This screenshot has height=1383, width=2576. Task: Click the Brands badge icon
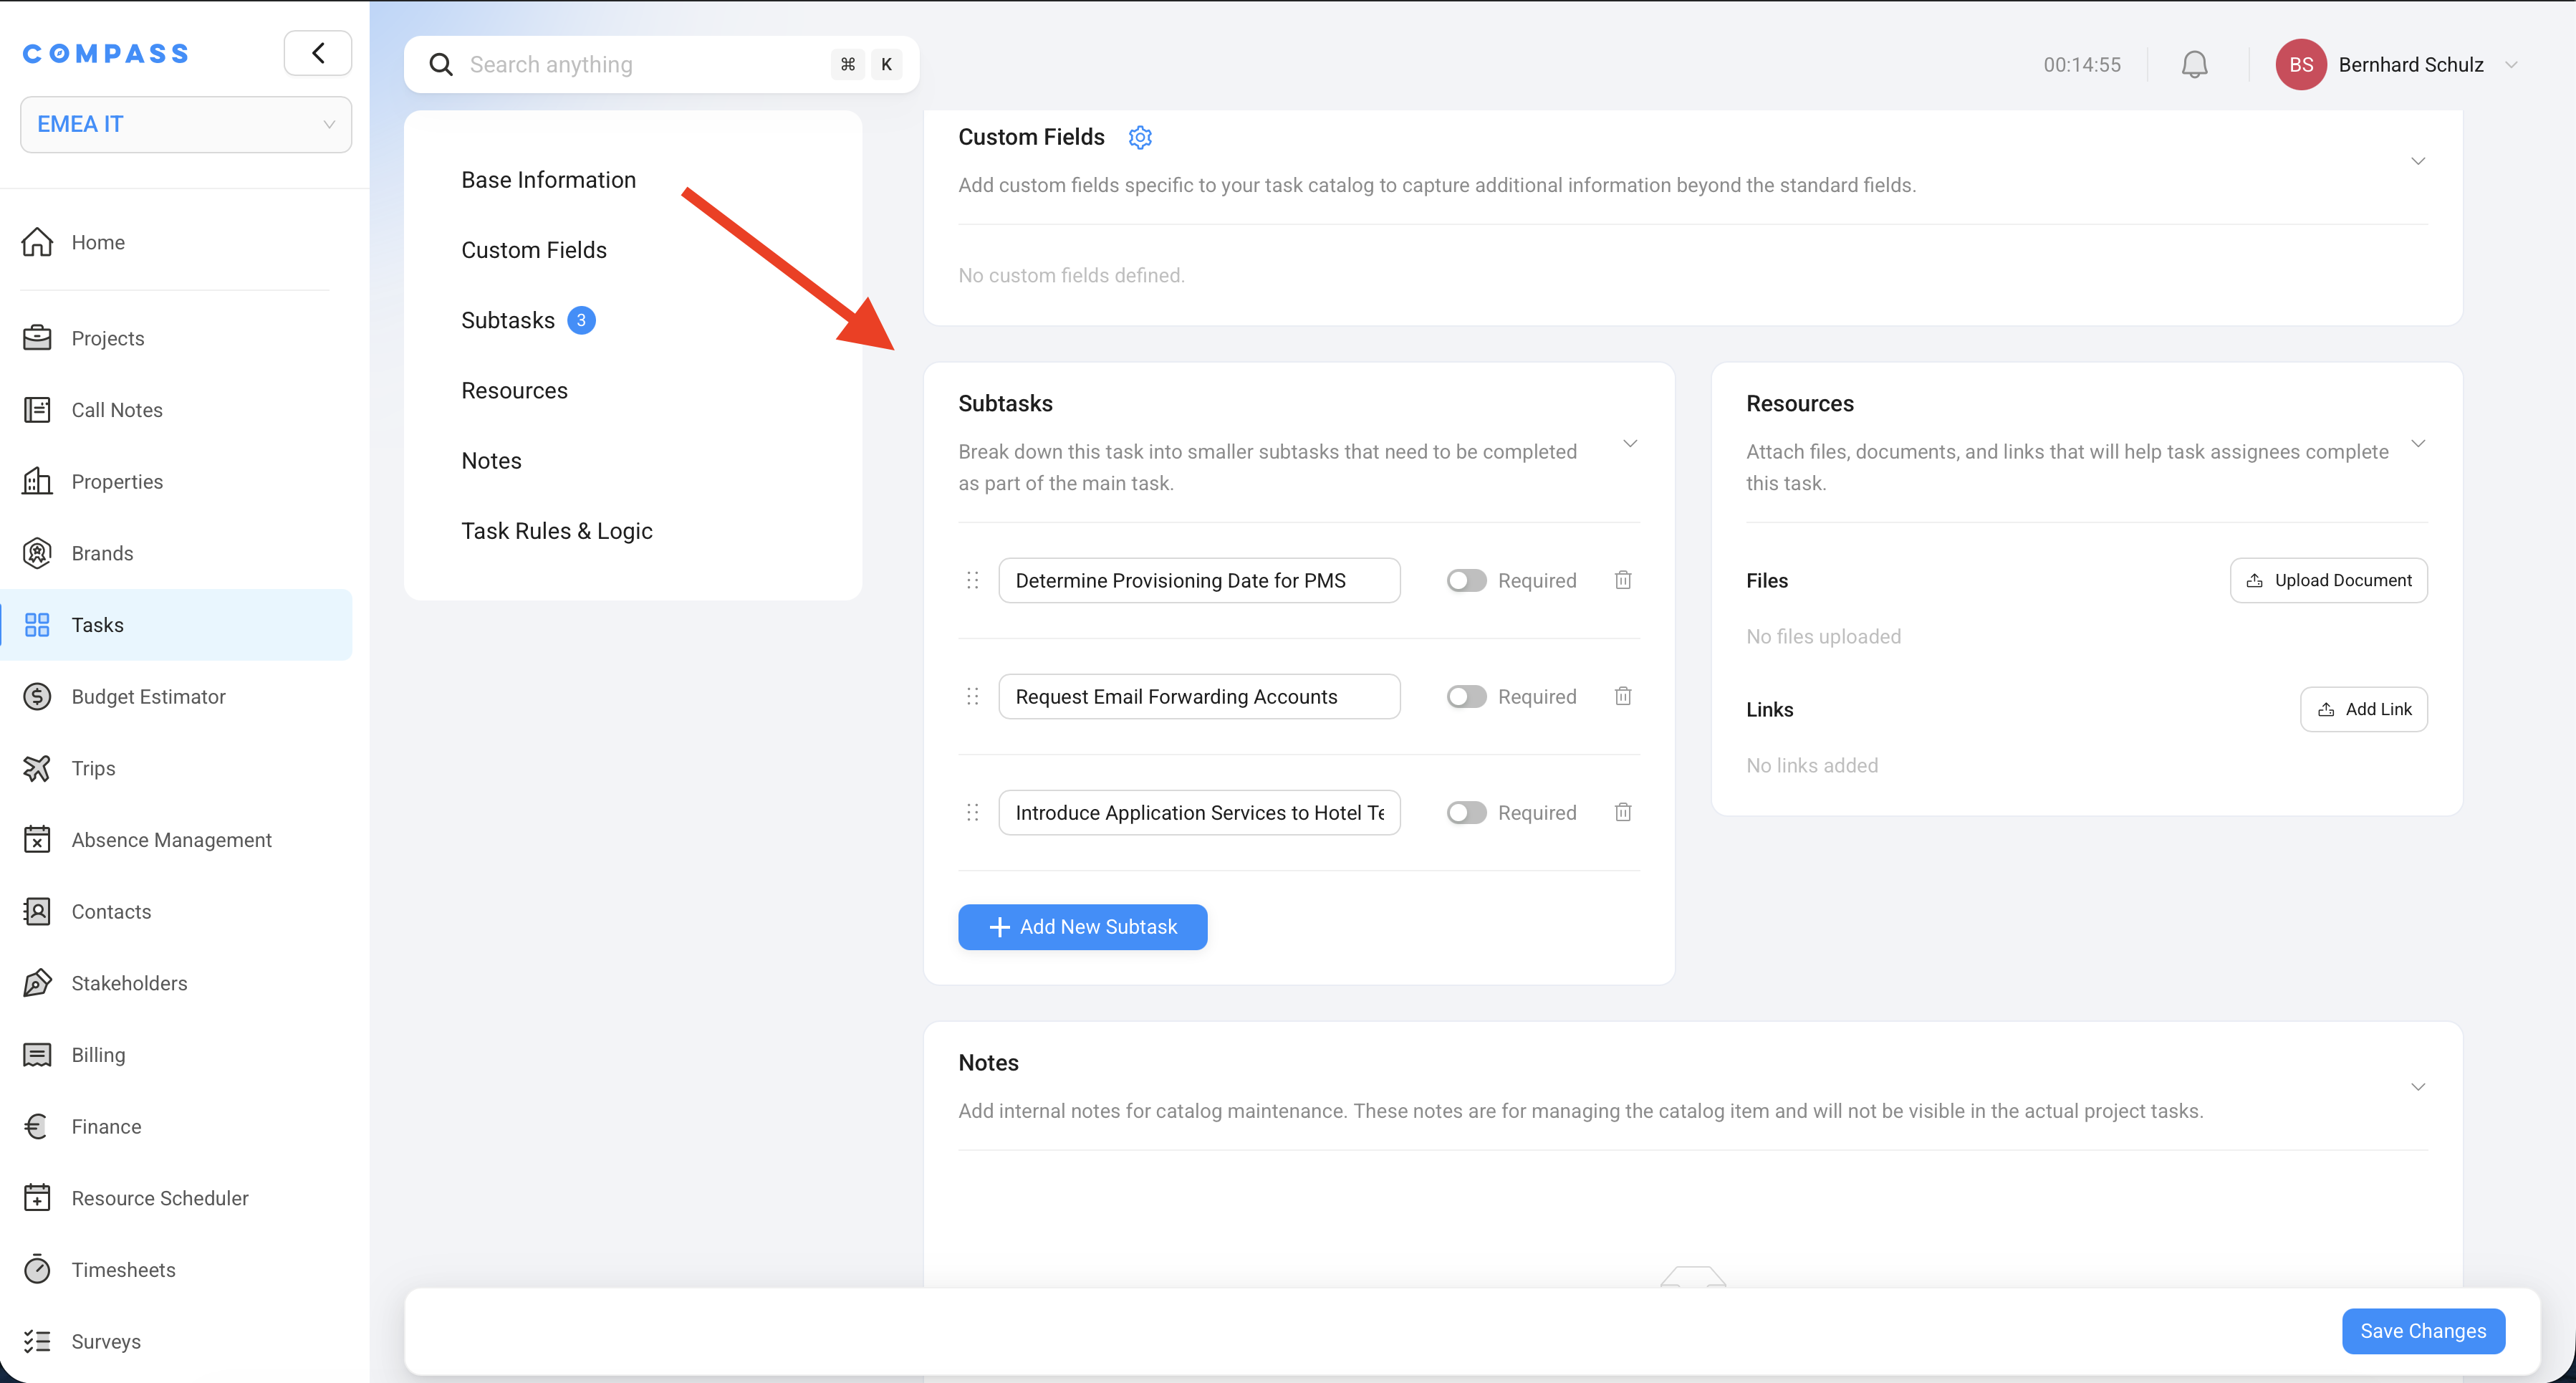(37, 553)
